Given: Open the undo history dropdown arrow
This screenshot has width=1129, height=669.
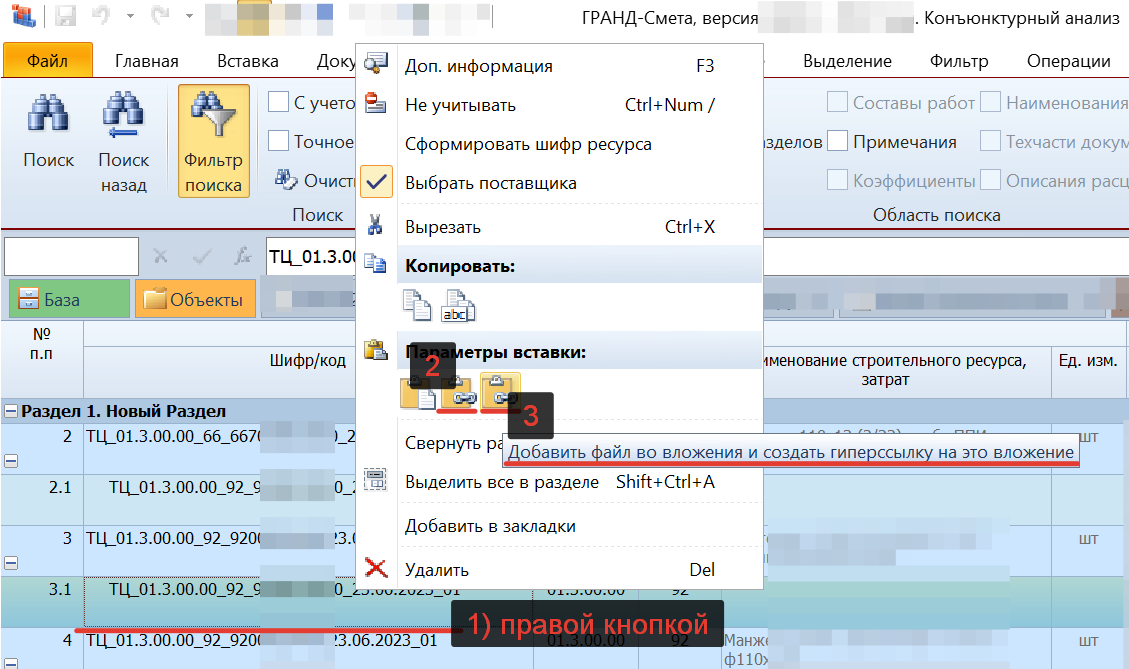Looking at the screenshot, I should pyautogui.click(x=130, y=16).
